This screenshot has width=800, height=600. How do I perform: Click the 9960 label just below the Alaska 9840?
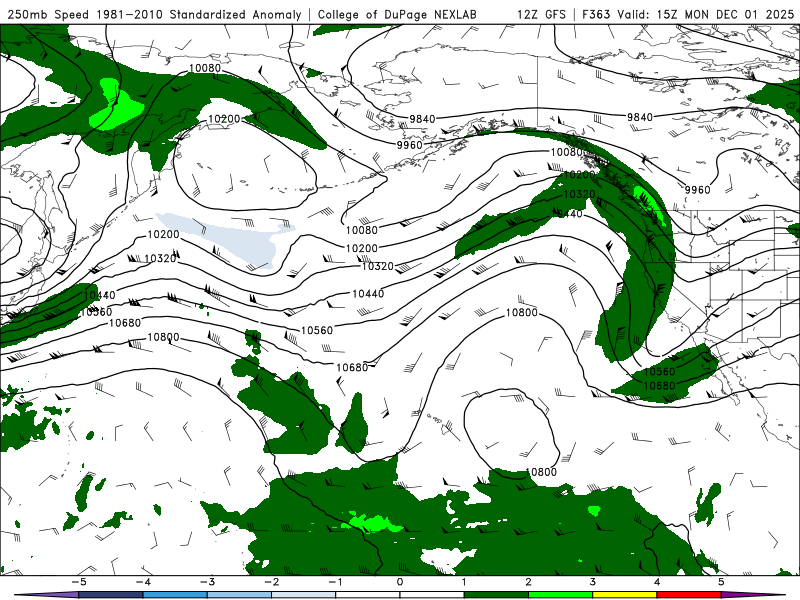(410, 144)
